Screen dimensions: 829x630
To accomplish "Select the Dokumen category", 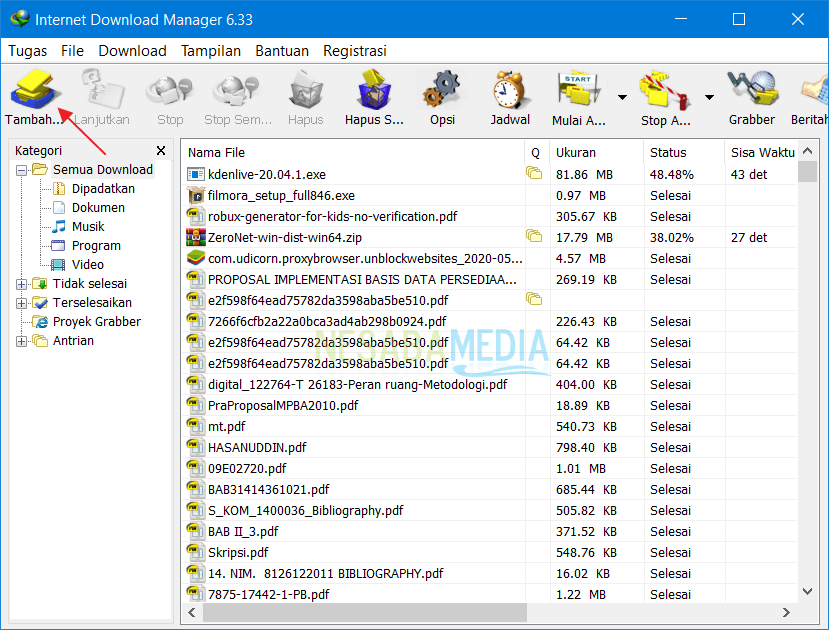I will [x=98, y=208].
